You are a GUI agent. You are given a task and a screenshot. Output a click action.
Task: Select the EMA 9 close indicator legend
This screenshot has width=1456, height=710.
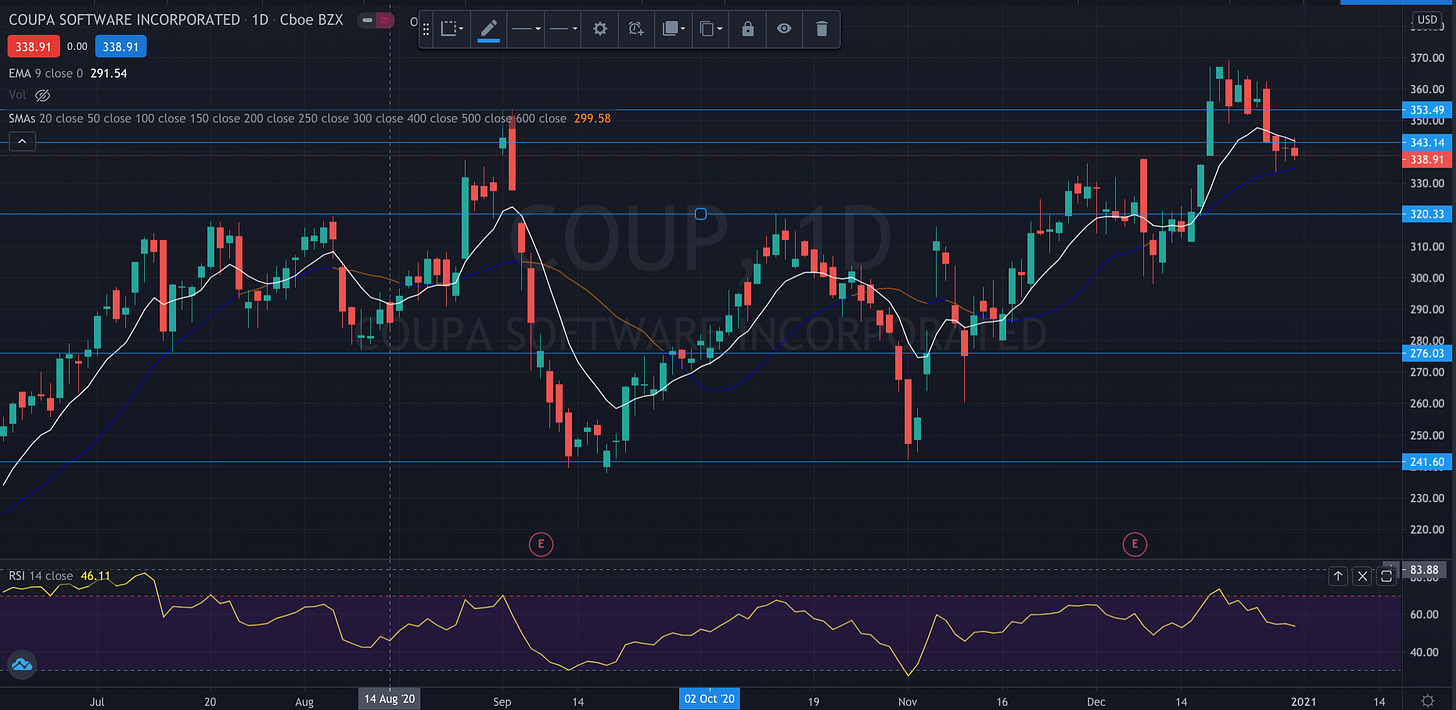[46, 73]
